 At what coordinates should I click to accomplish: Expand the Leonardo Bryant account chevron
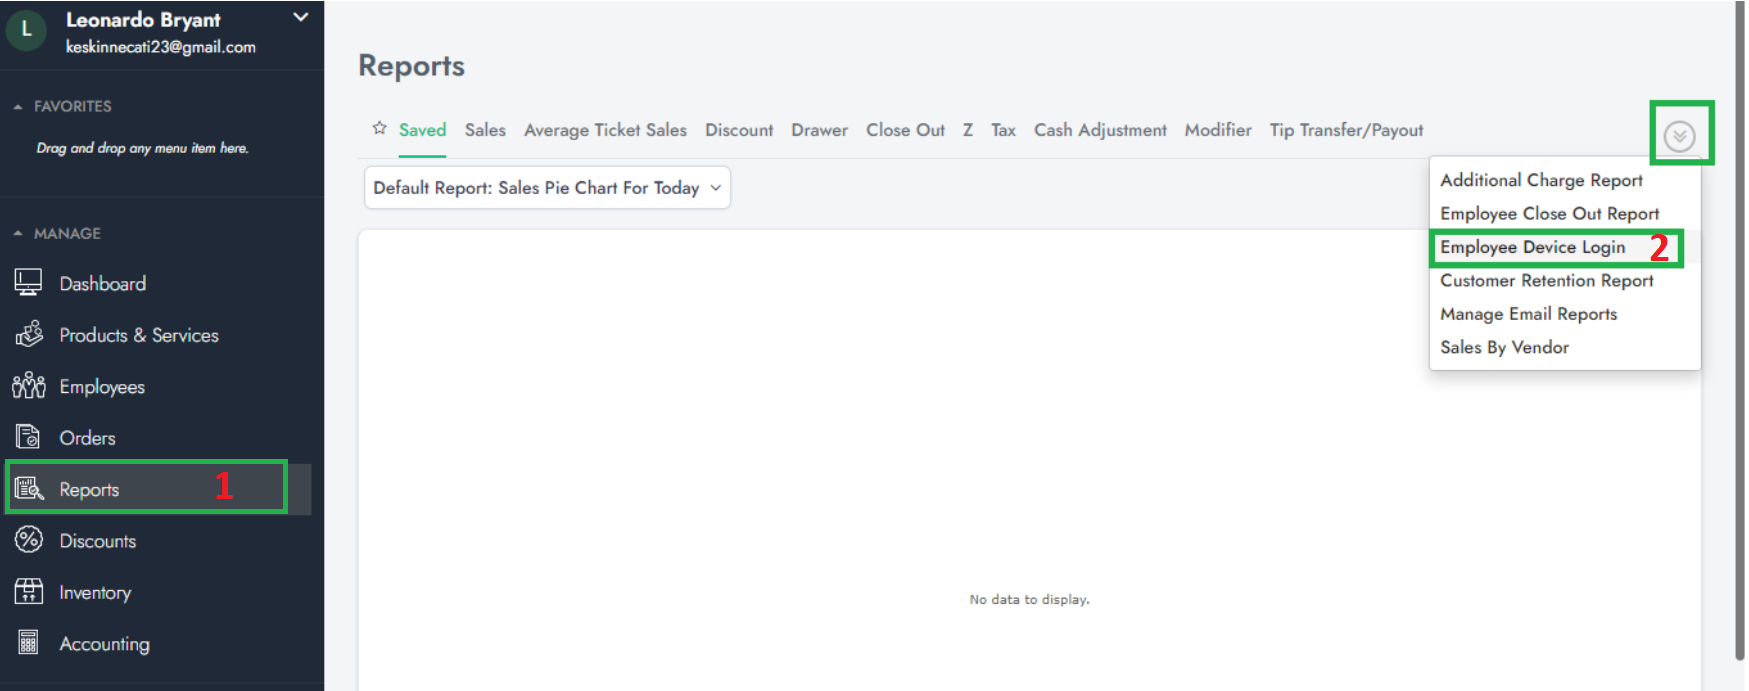300,18
